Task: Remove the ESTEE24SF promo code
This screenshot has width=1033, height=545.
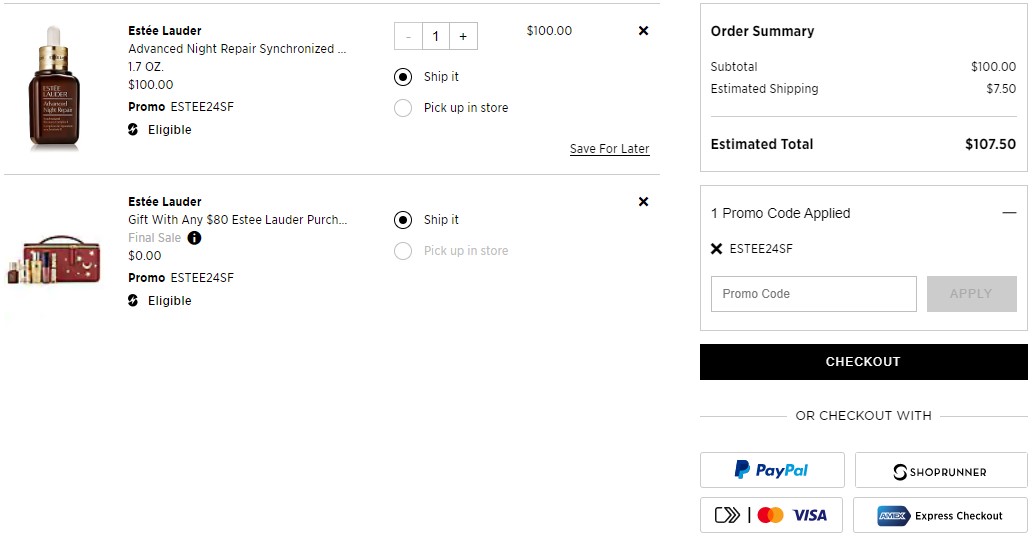Action: point(717,248)
